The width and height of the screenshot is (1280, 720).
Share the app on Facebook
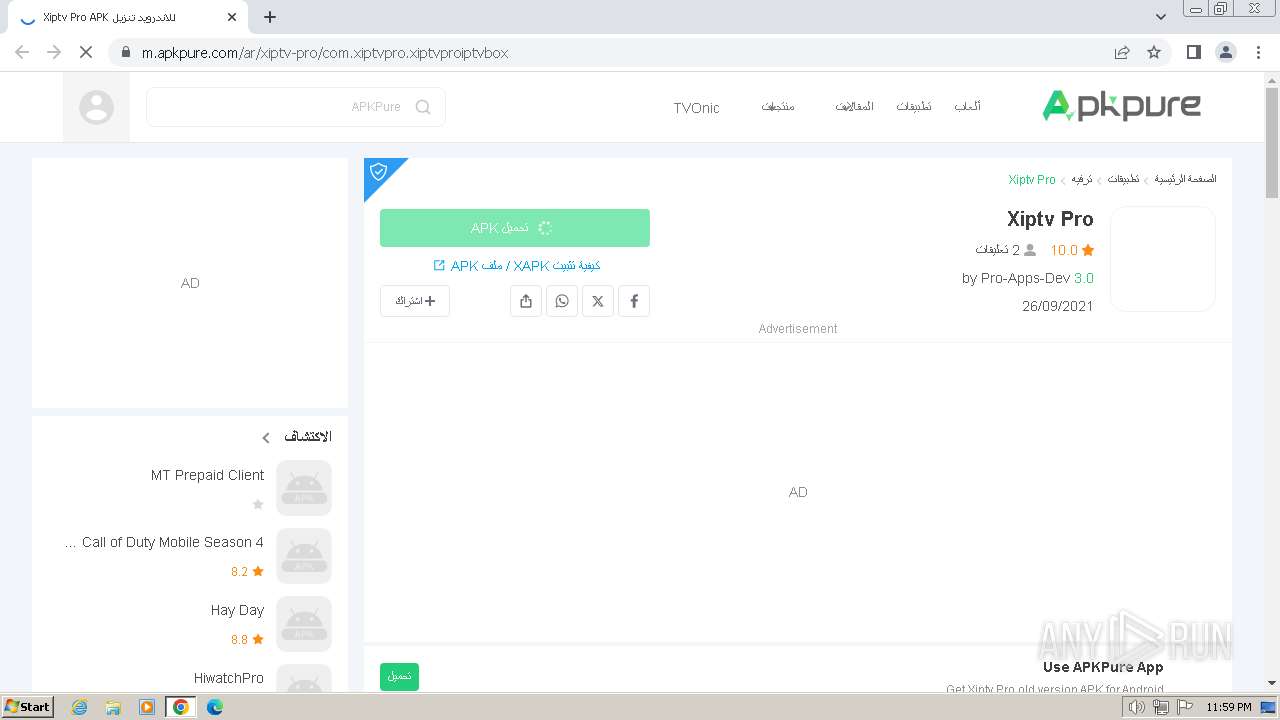pos(634,301)
